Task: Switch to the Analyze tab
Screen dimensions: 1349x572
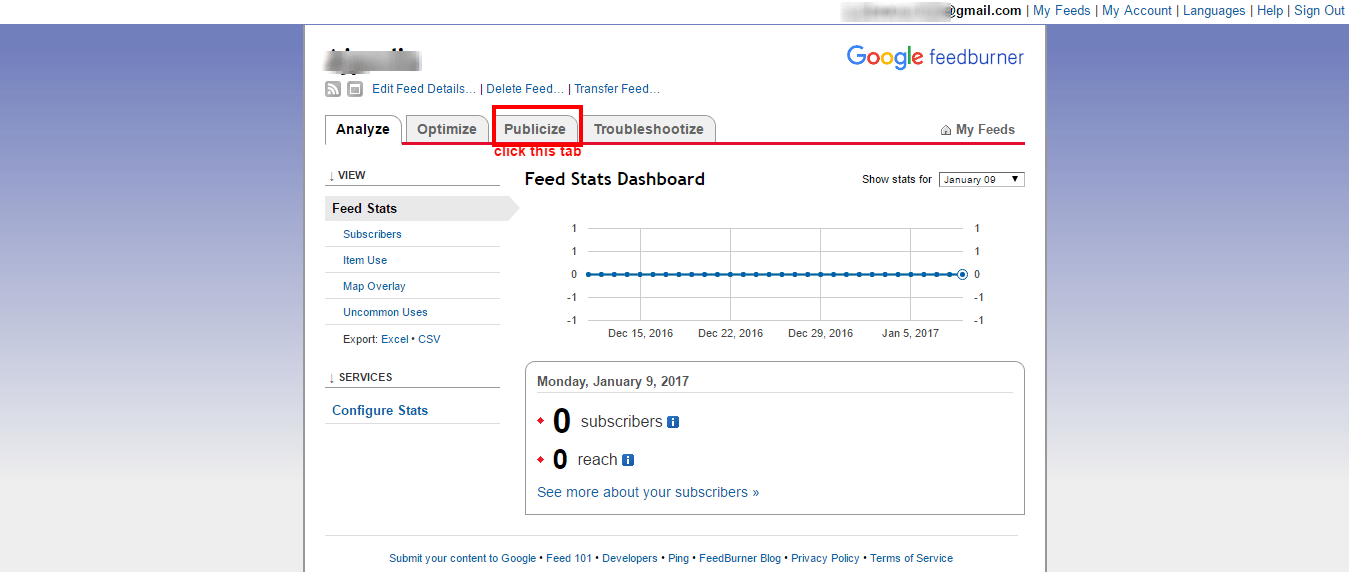Action: pos(363,129)
